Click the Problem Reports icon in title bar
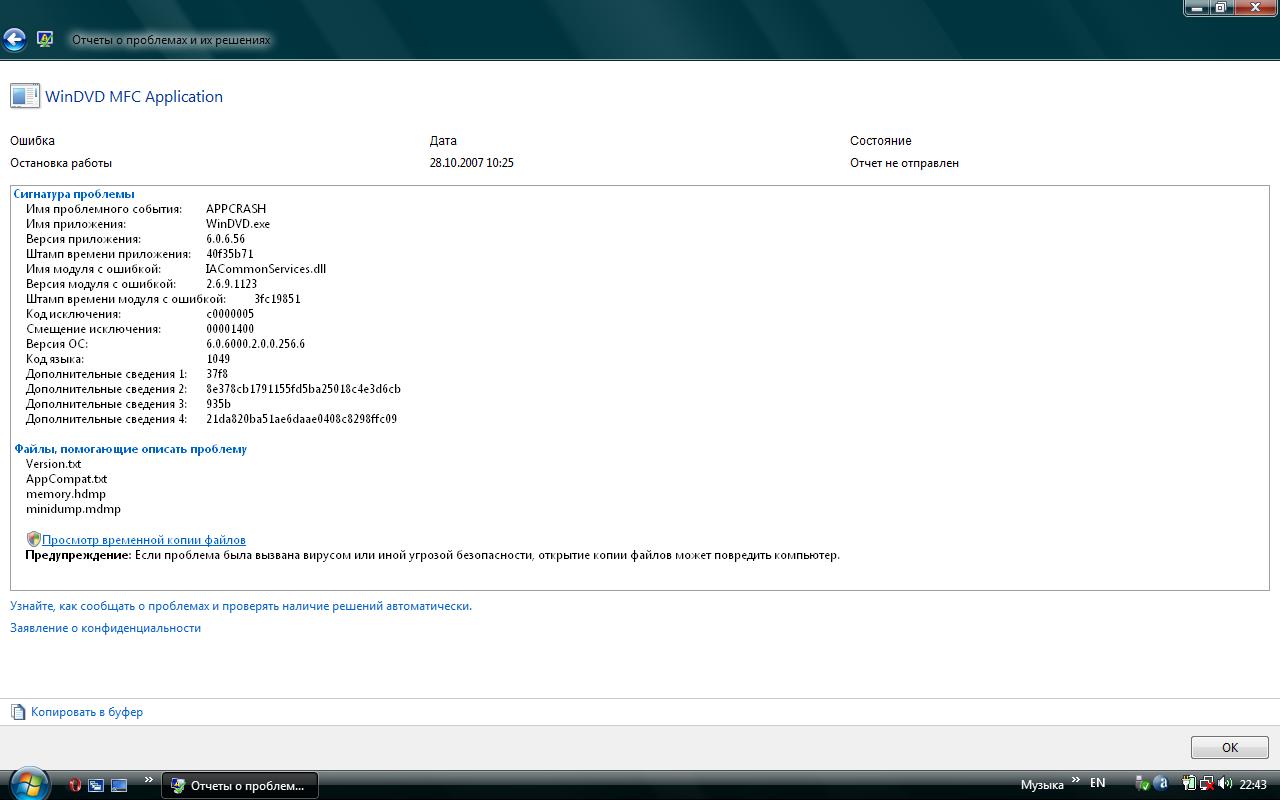This screenshot has height=800, width=1280. tap(45, 39)
